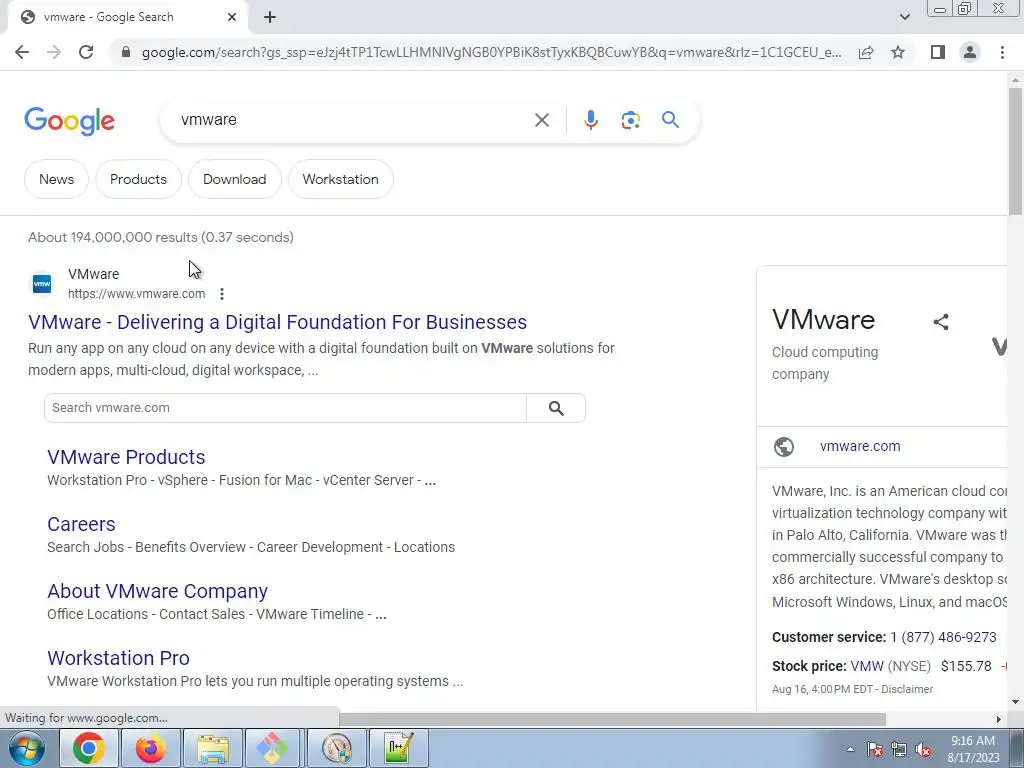Click the Search vmware.com input field

pos(285,408)
